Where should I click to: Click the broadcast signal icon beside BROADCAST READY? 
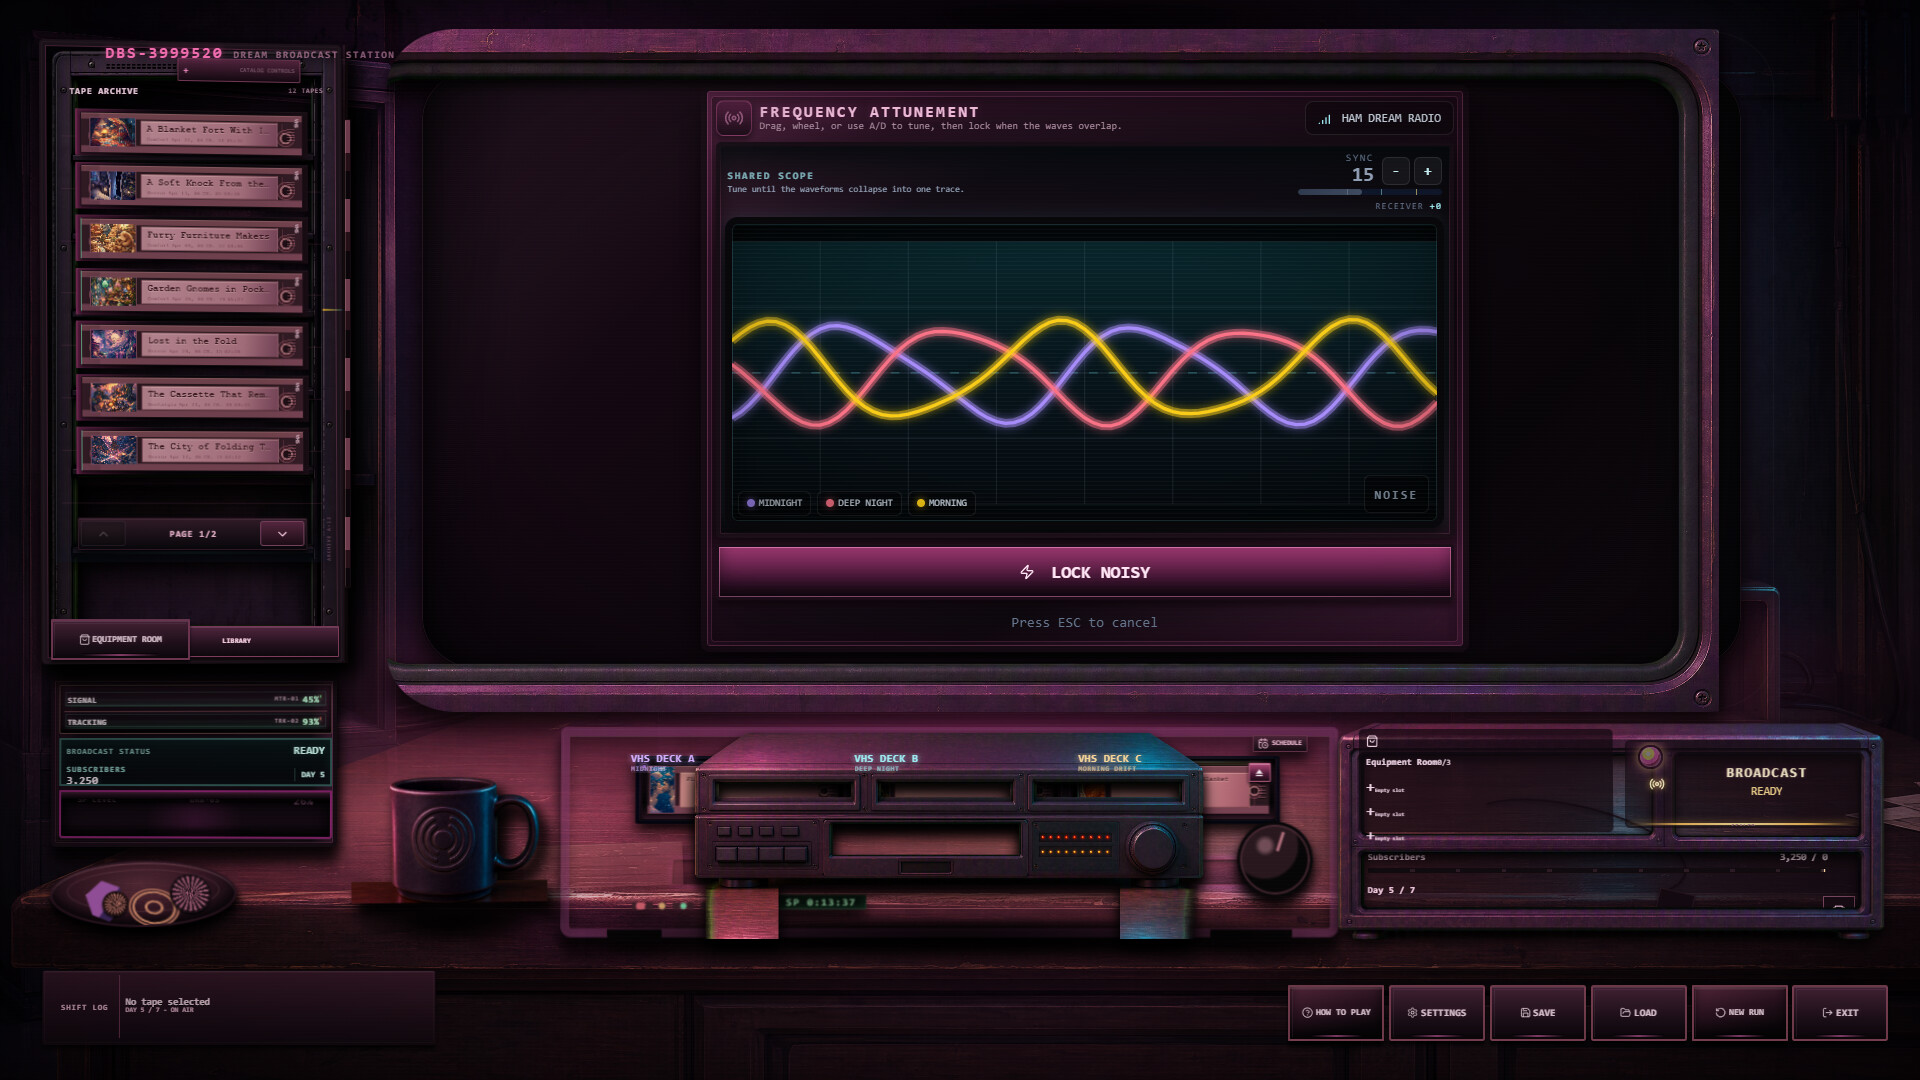(x=1657, y=784)
